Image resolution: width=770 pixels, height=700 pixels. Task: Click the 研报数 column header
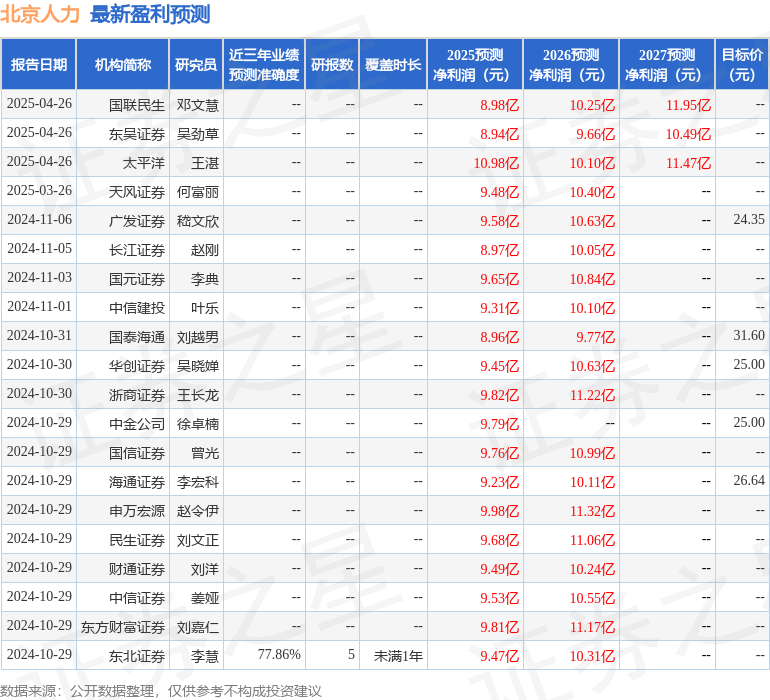tap(332, 64)
